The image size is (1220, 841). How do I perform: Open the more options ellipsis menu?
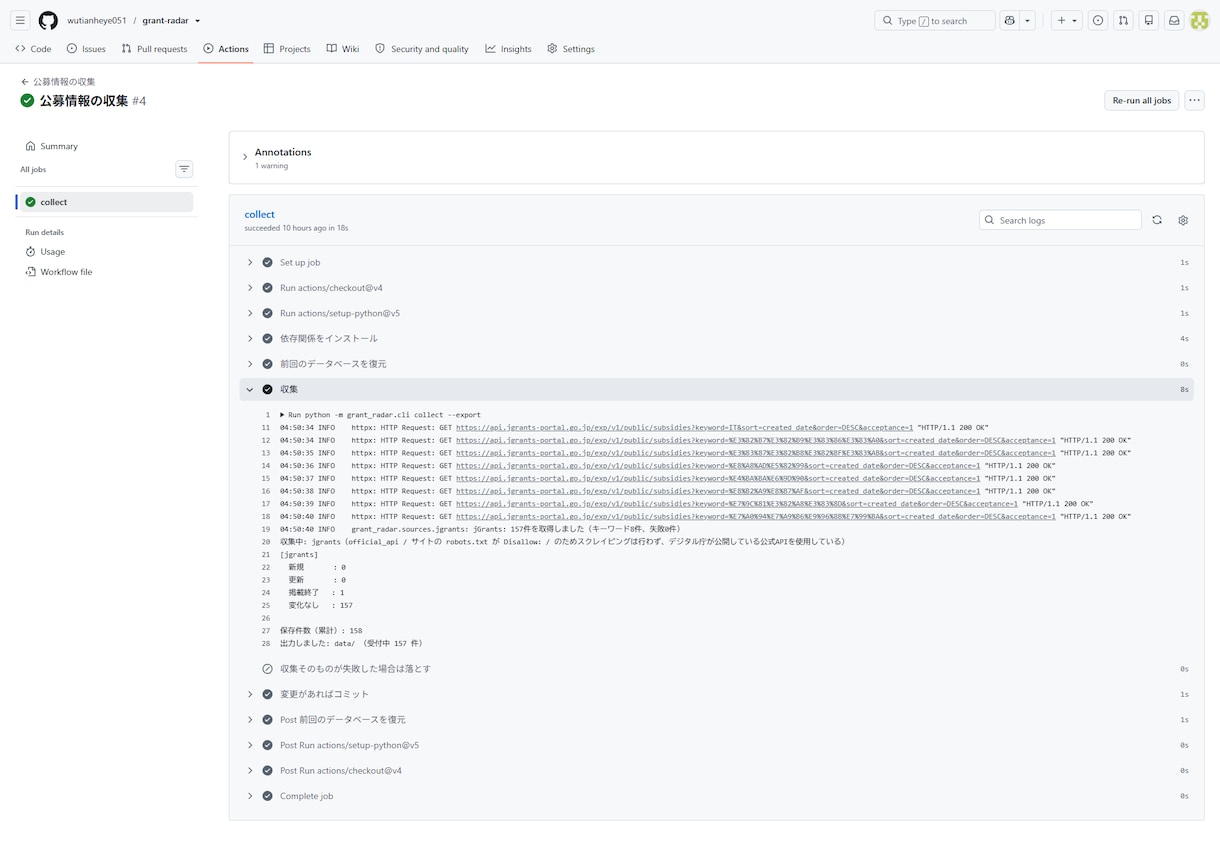[x=1195, y=100]
